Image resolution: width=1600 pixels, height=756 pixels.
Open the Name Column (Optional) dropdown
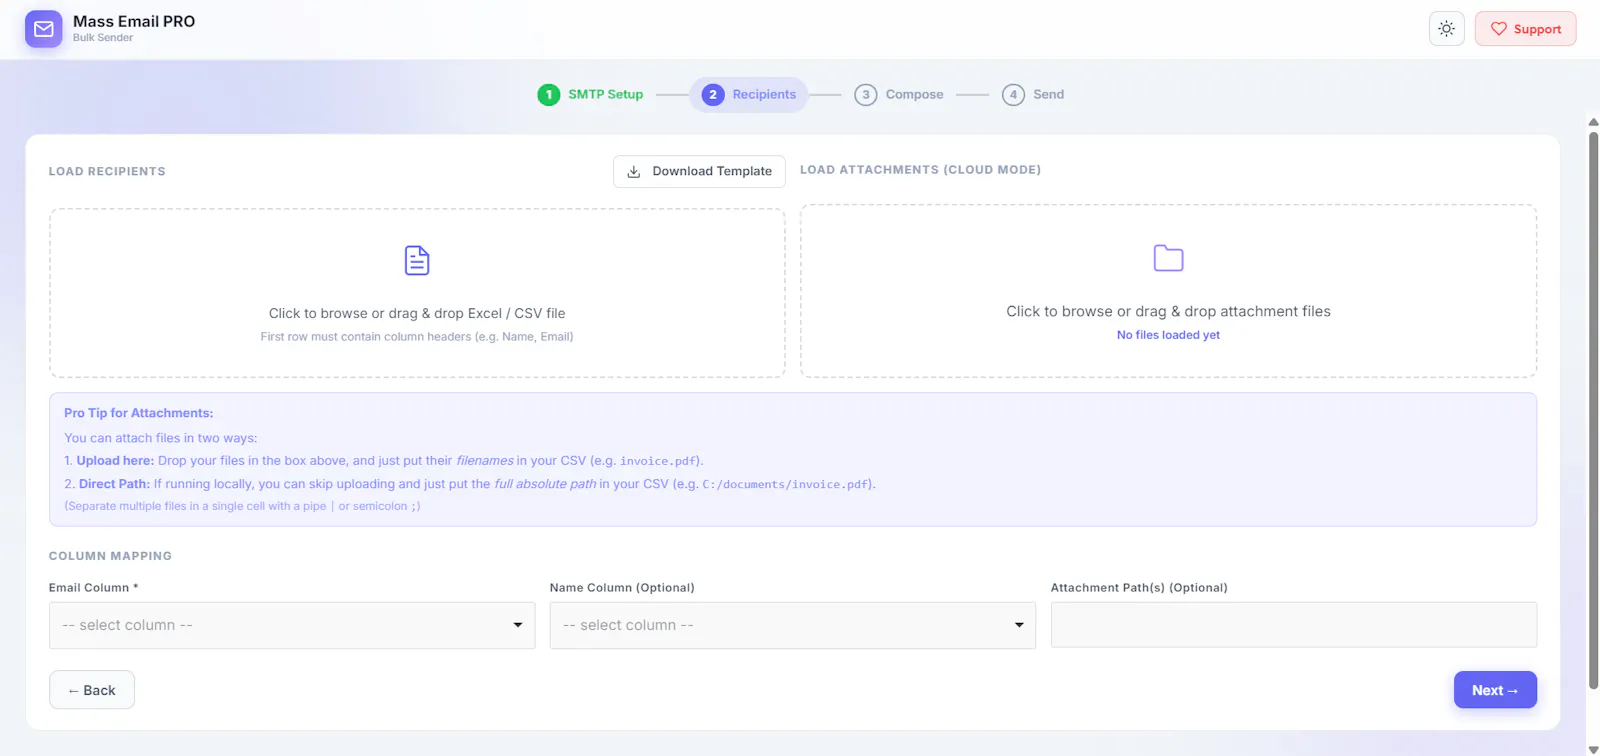[x=792, y=625]
